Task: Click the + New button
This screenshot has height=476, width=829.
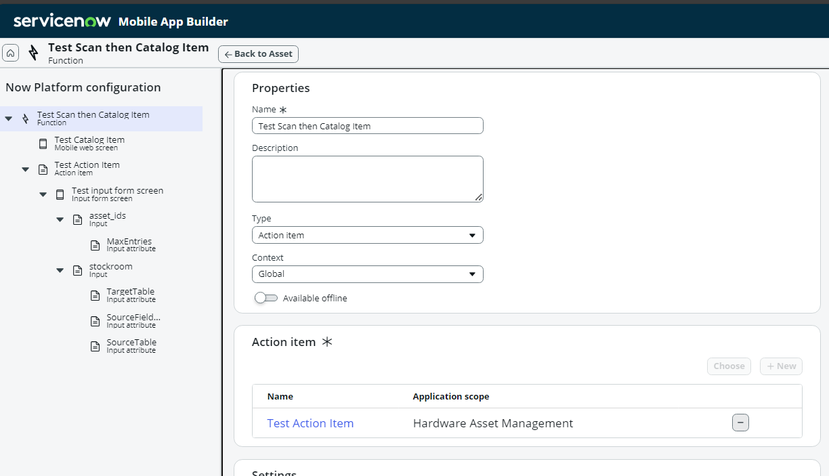Action: tap(781, 366)
